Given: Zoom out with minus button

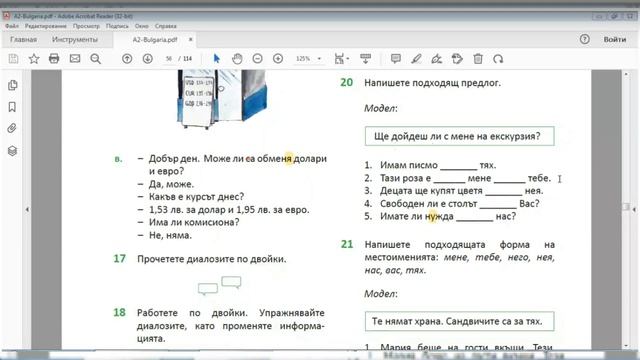Looking at the screenshot, I should [x=258, y=59].
